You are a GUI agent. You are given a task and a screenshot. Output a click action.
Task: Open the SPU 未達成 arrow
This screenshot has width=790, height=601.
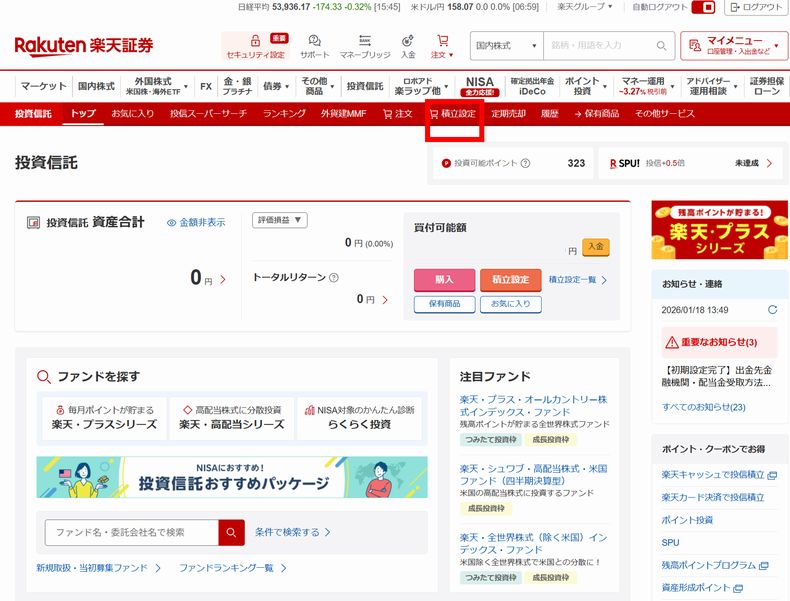point(769,163)
